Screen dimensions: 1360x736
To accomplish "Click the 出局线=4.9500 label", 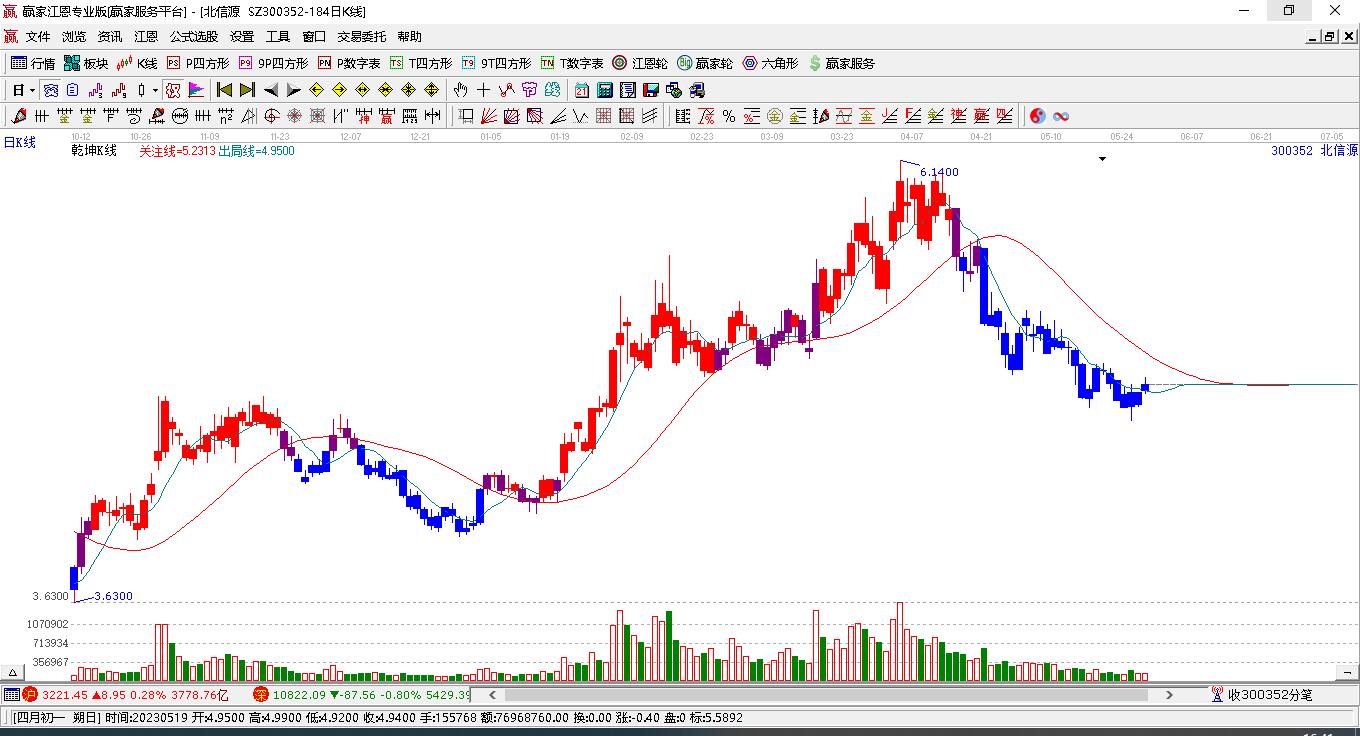I will [257, 151].
